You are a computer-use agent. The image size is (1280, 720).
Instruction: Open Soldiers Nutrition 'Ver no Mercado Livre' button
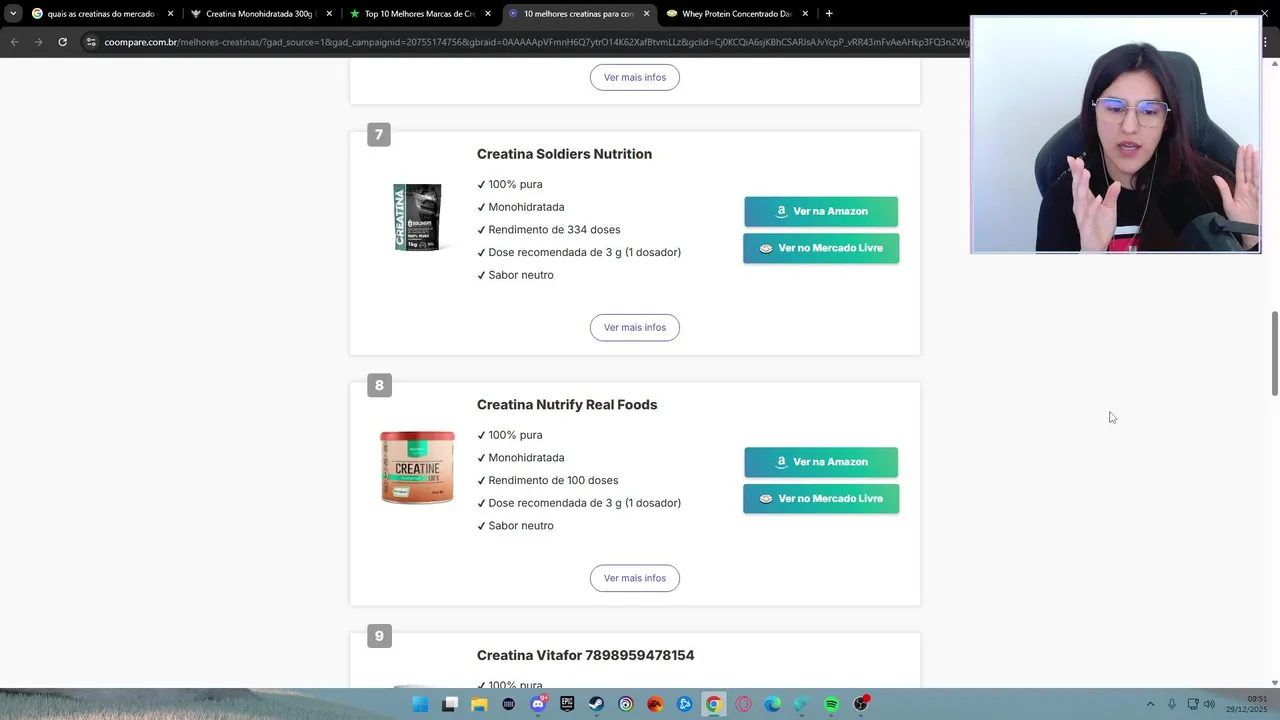coord(821,248)
